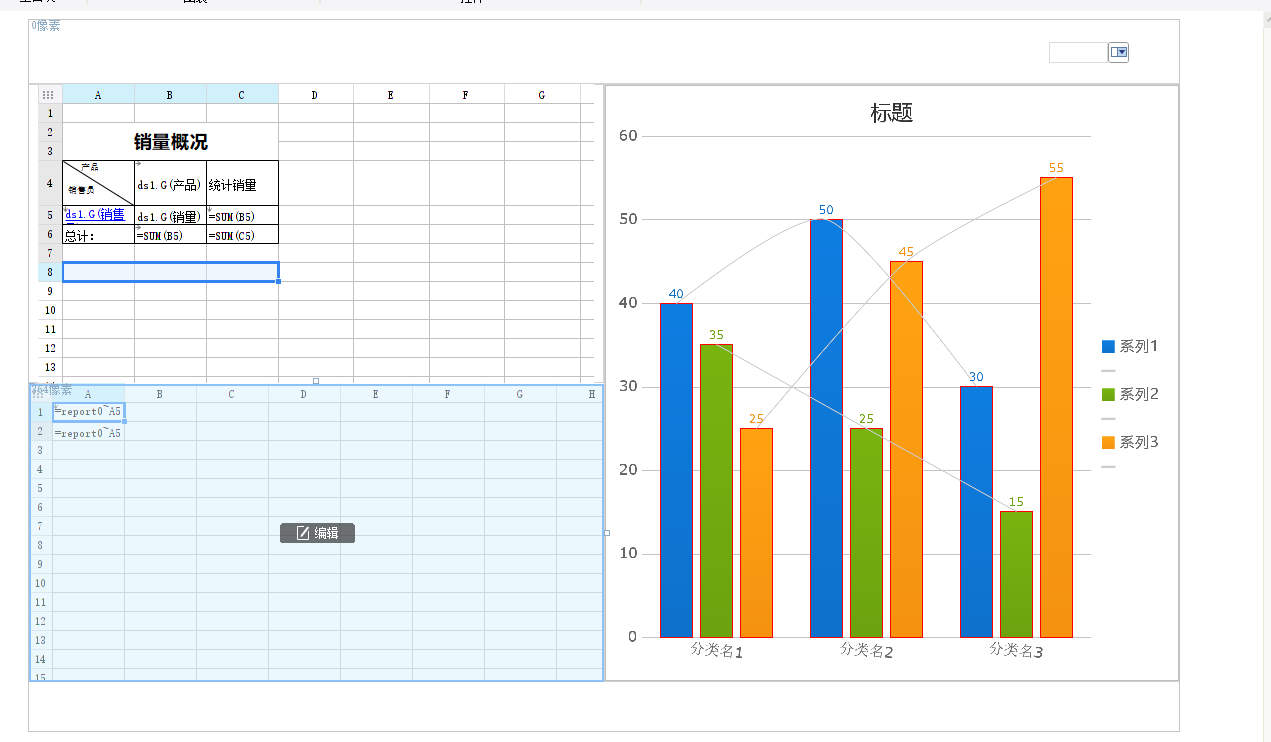Select column B header in 销量概况 sheet
1271x742 pixels.
pos(170,95)
